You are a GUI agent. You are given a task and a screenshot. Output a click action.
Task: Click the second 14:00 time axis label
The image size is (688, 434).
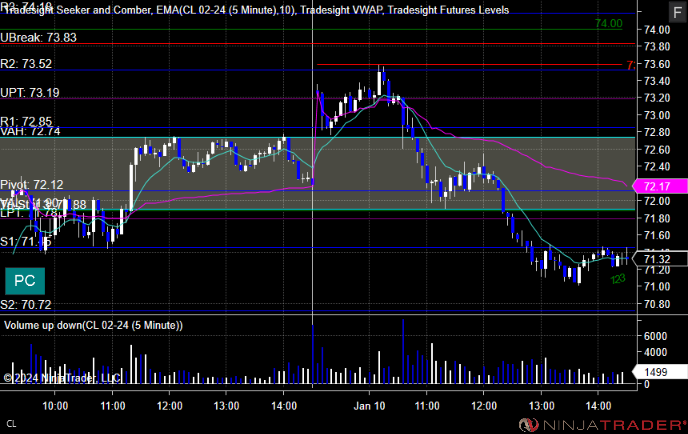[598, 406]
